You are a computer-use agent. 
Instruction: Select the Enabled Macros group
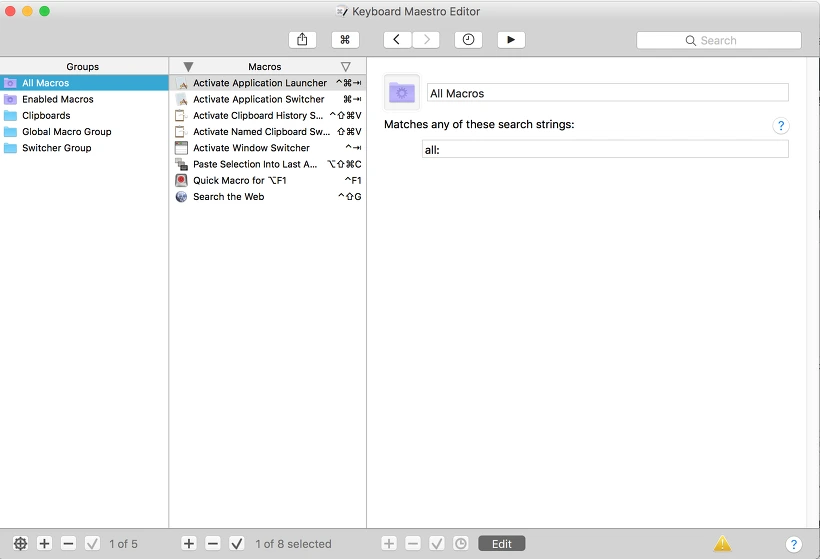coord(84,99)
